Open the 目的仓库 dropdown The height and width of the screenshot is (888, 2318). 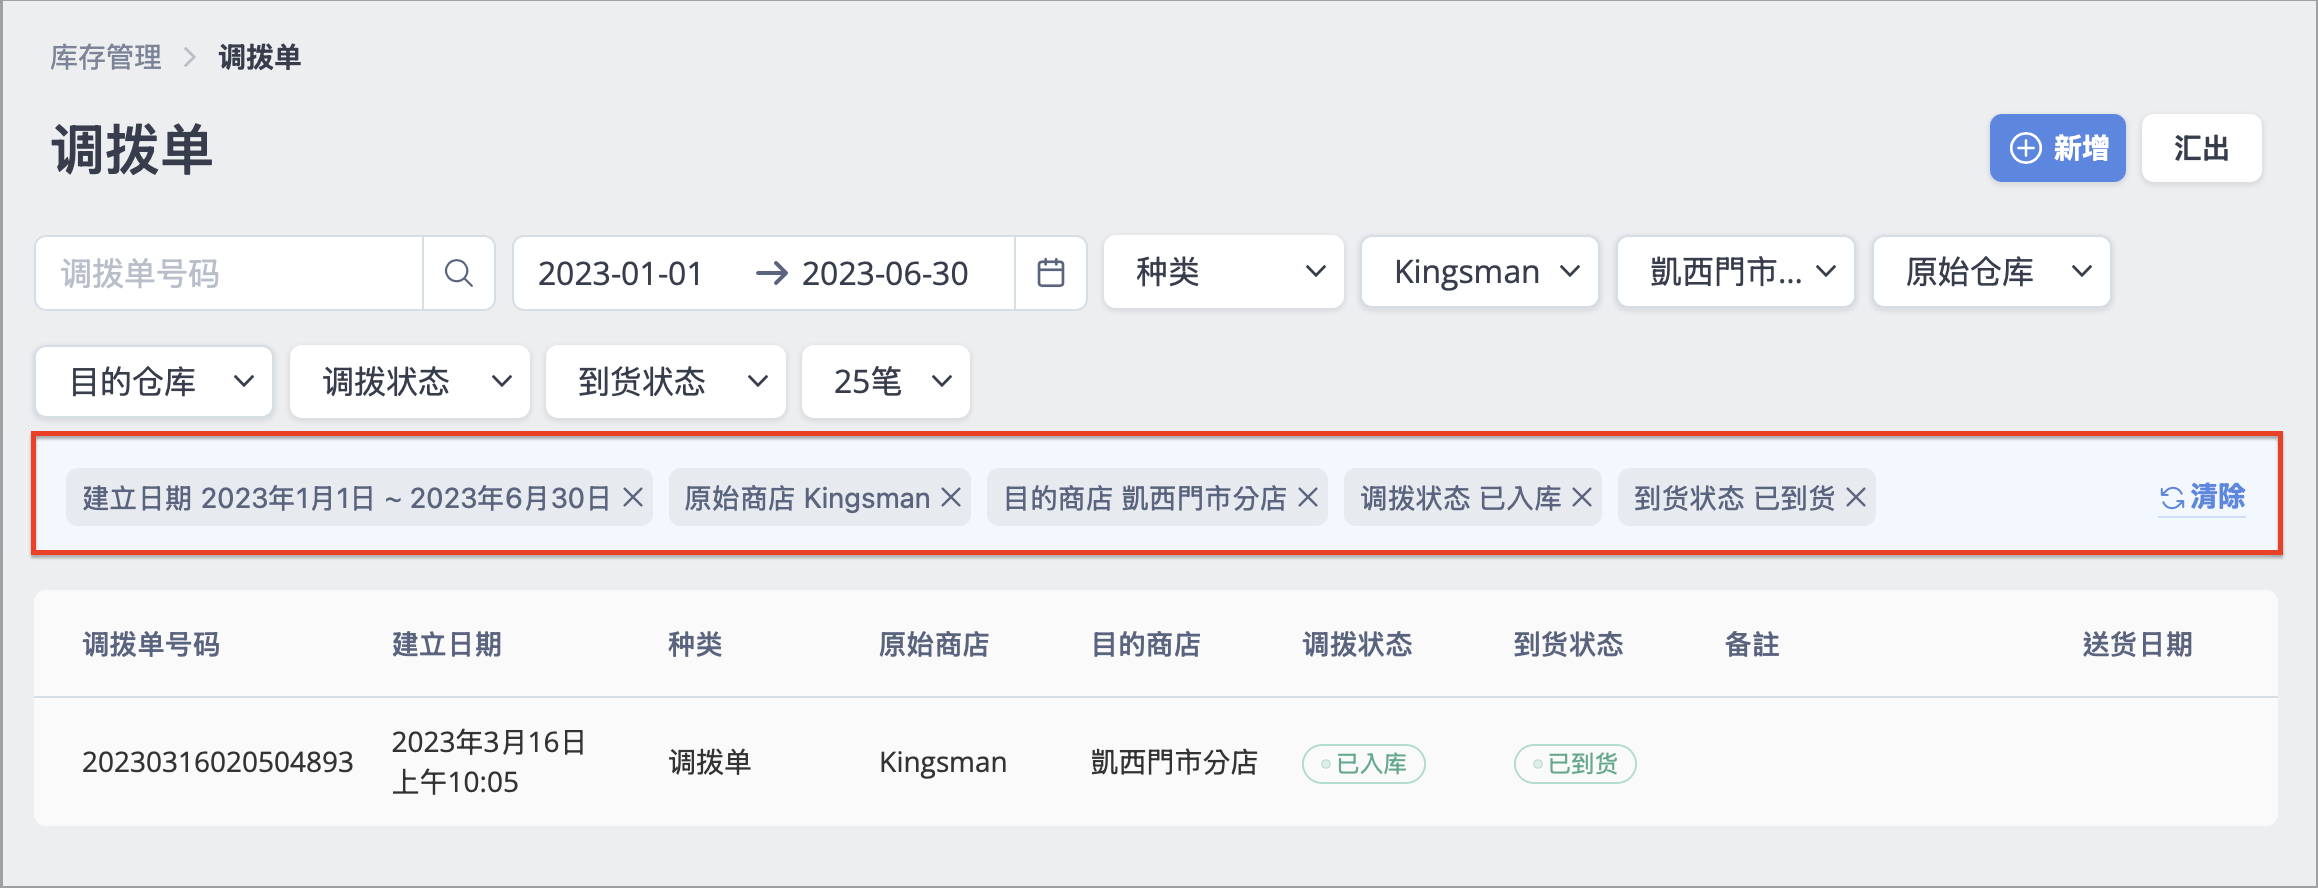[154, 381]
